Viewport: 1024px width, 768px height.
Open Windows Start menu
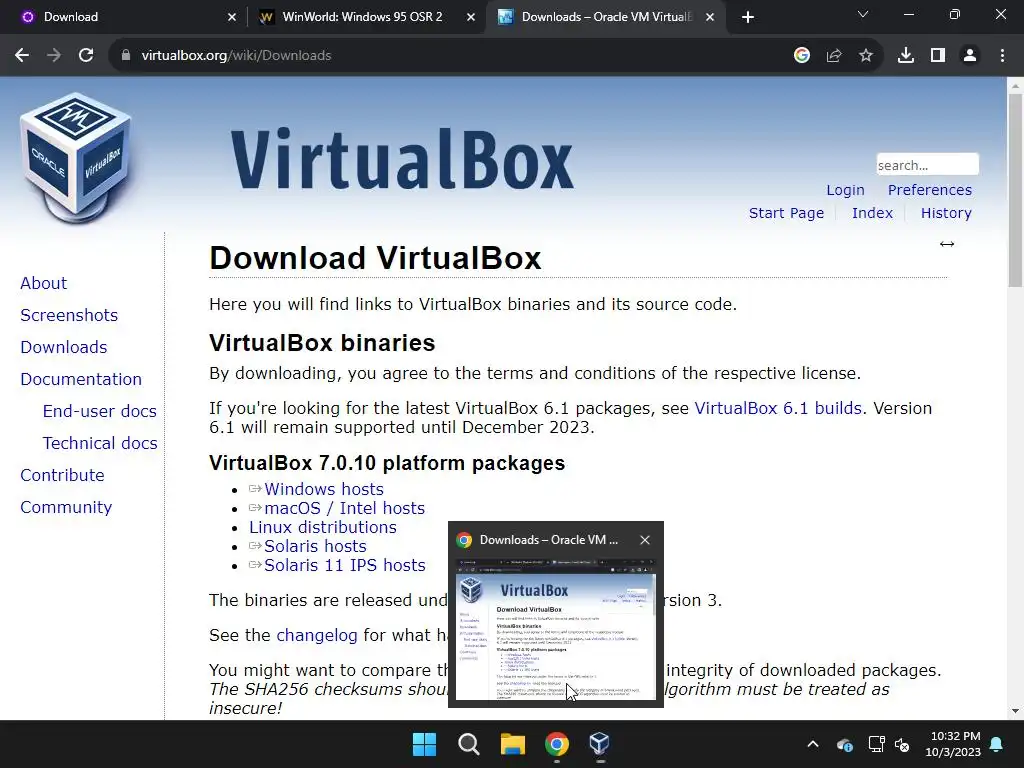pyautogui.click(x=424, y=744)
